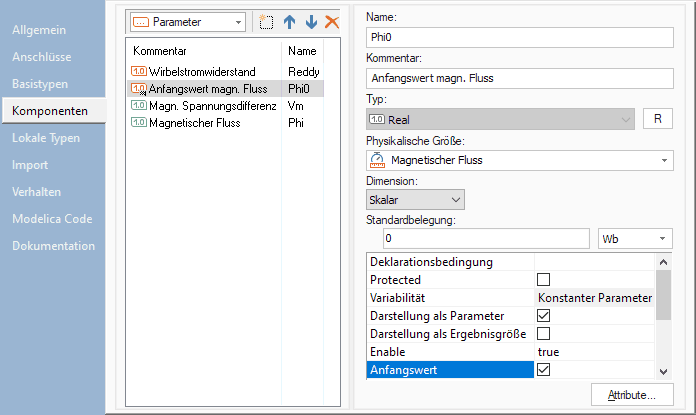
Task: Enable Darstellung als Ergebnisgröße checkbox
Action: click(x=544, y=334)
